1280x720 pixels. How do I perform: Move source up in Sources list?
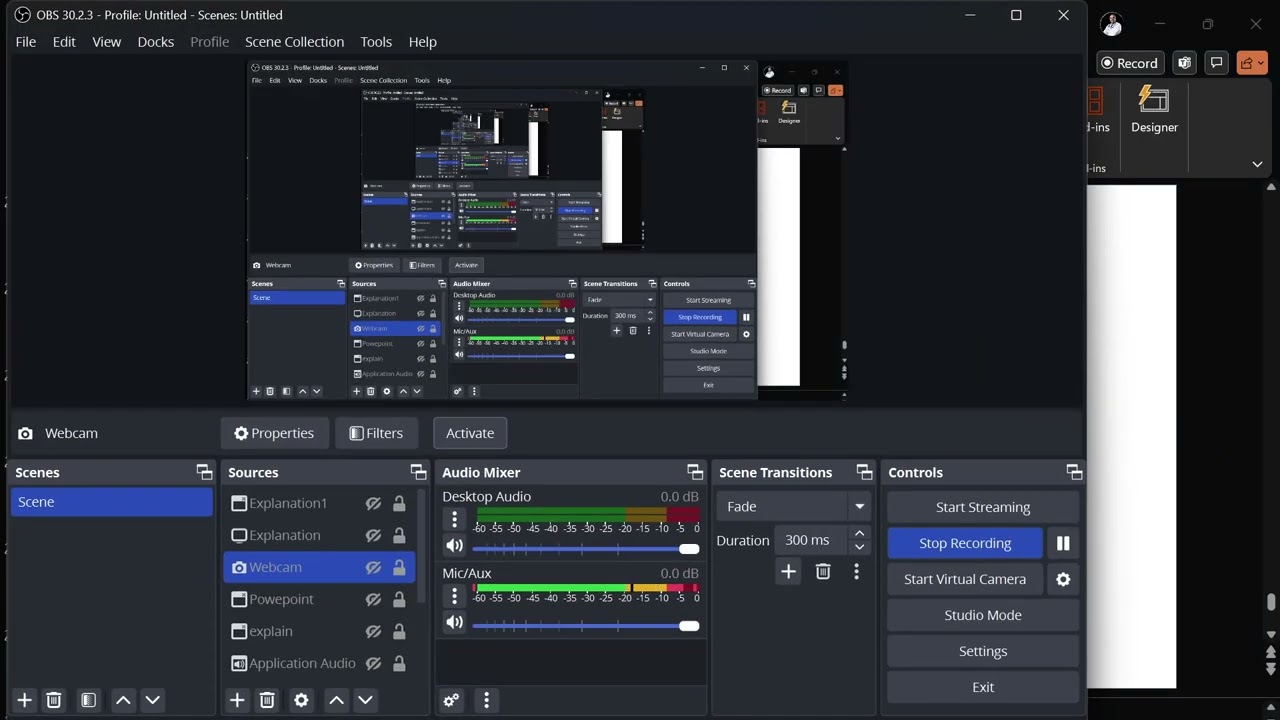coord(336,700)
